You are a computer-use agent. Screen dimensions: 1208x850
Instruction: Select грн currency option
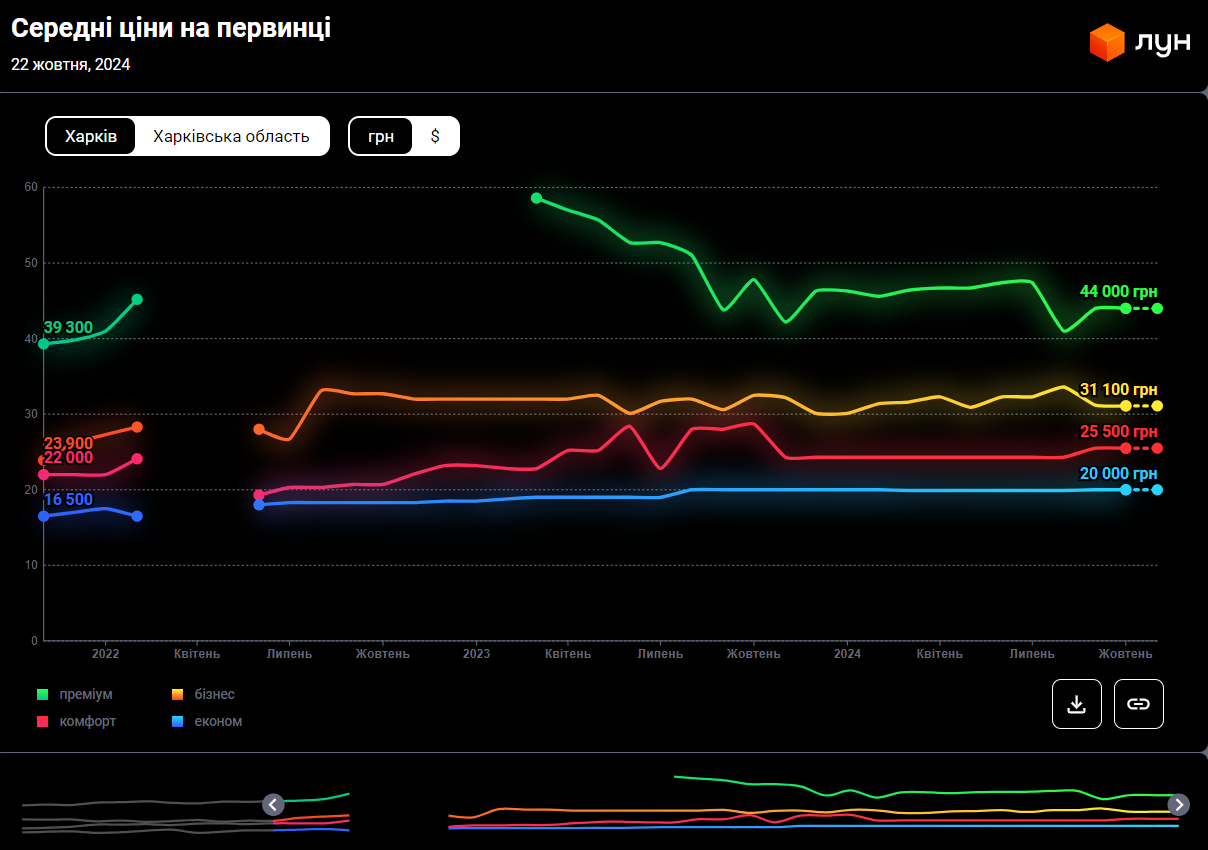[381, 136]
